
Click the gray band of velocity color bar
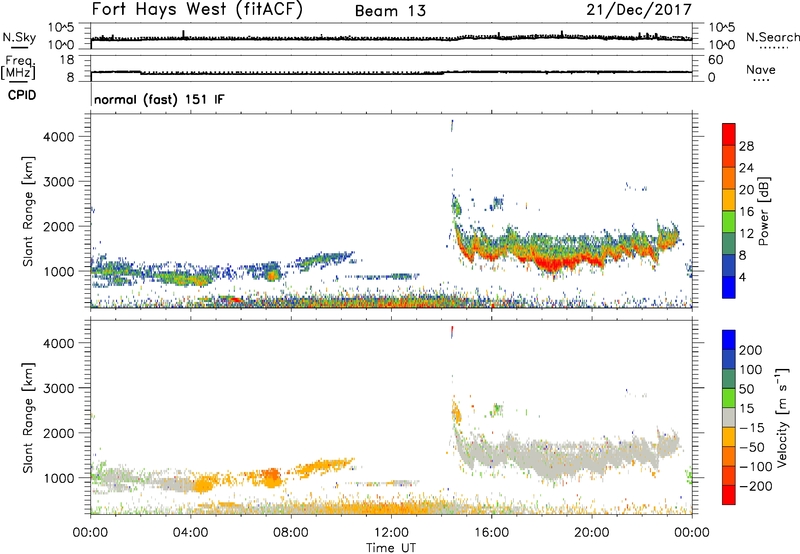tap(729, 417)
